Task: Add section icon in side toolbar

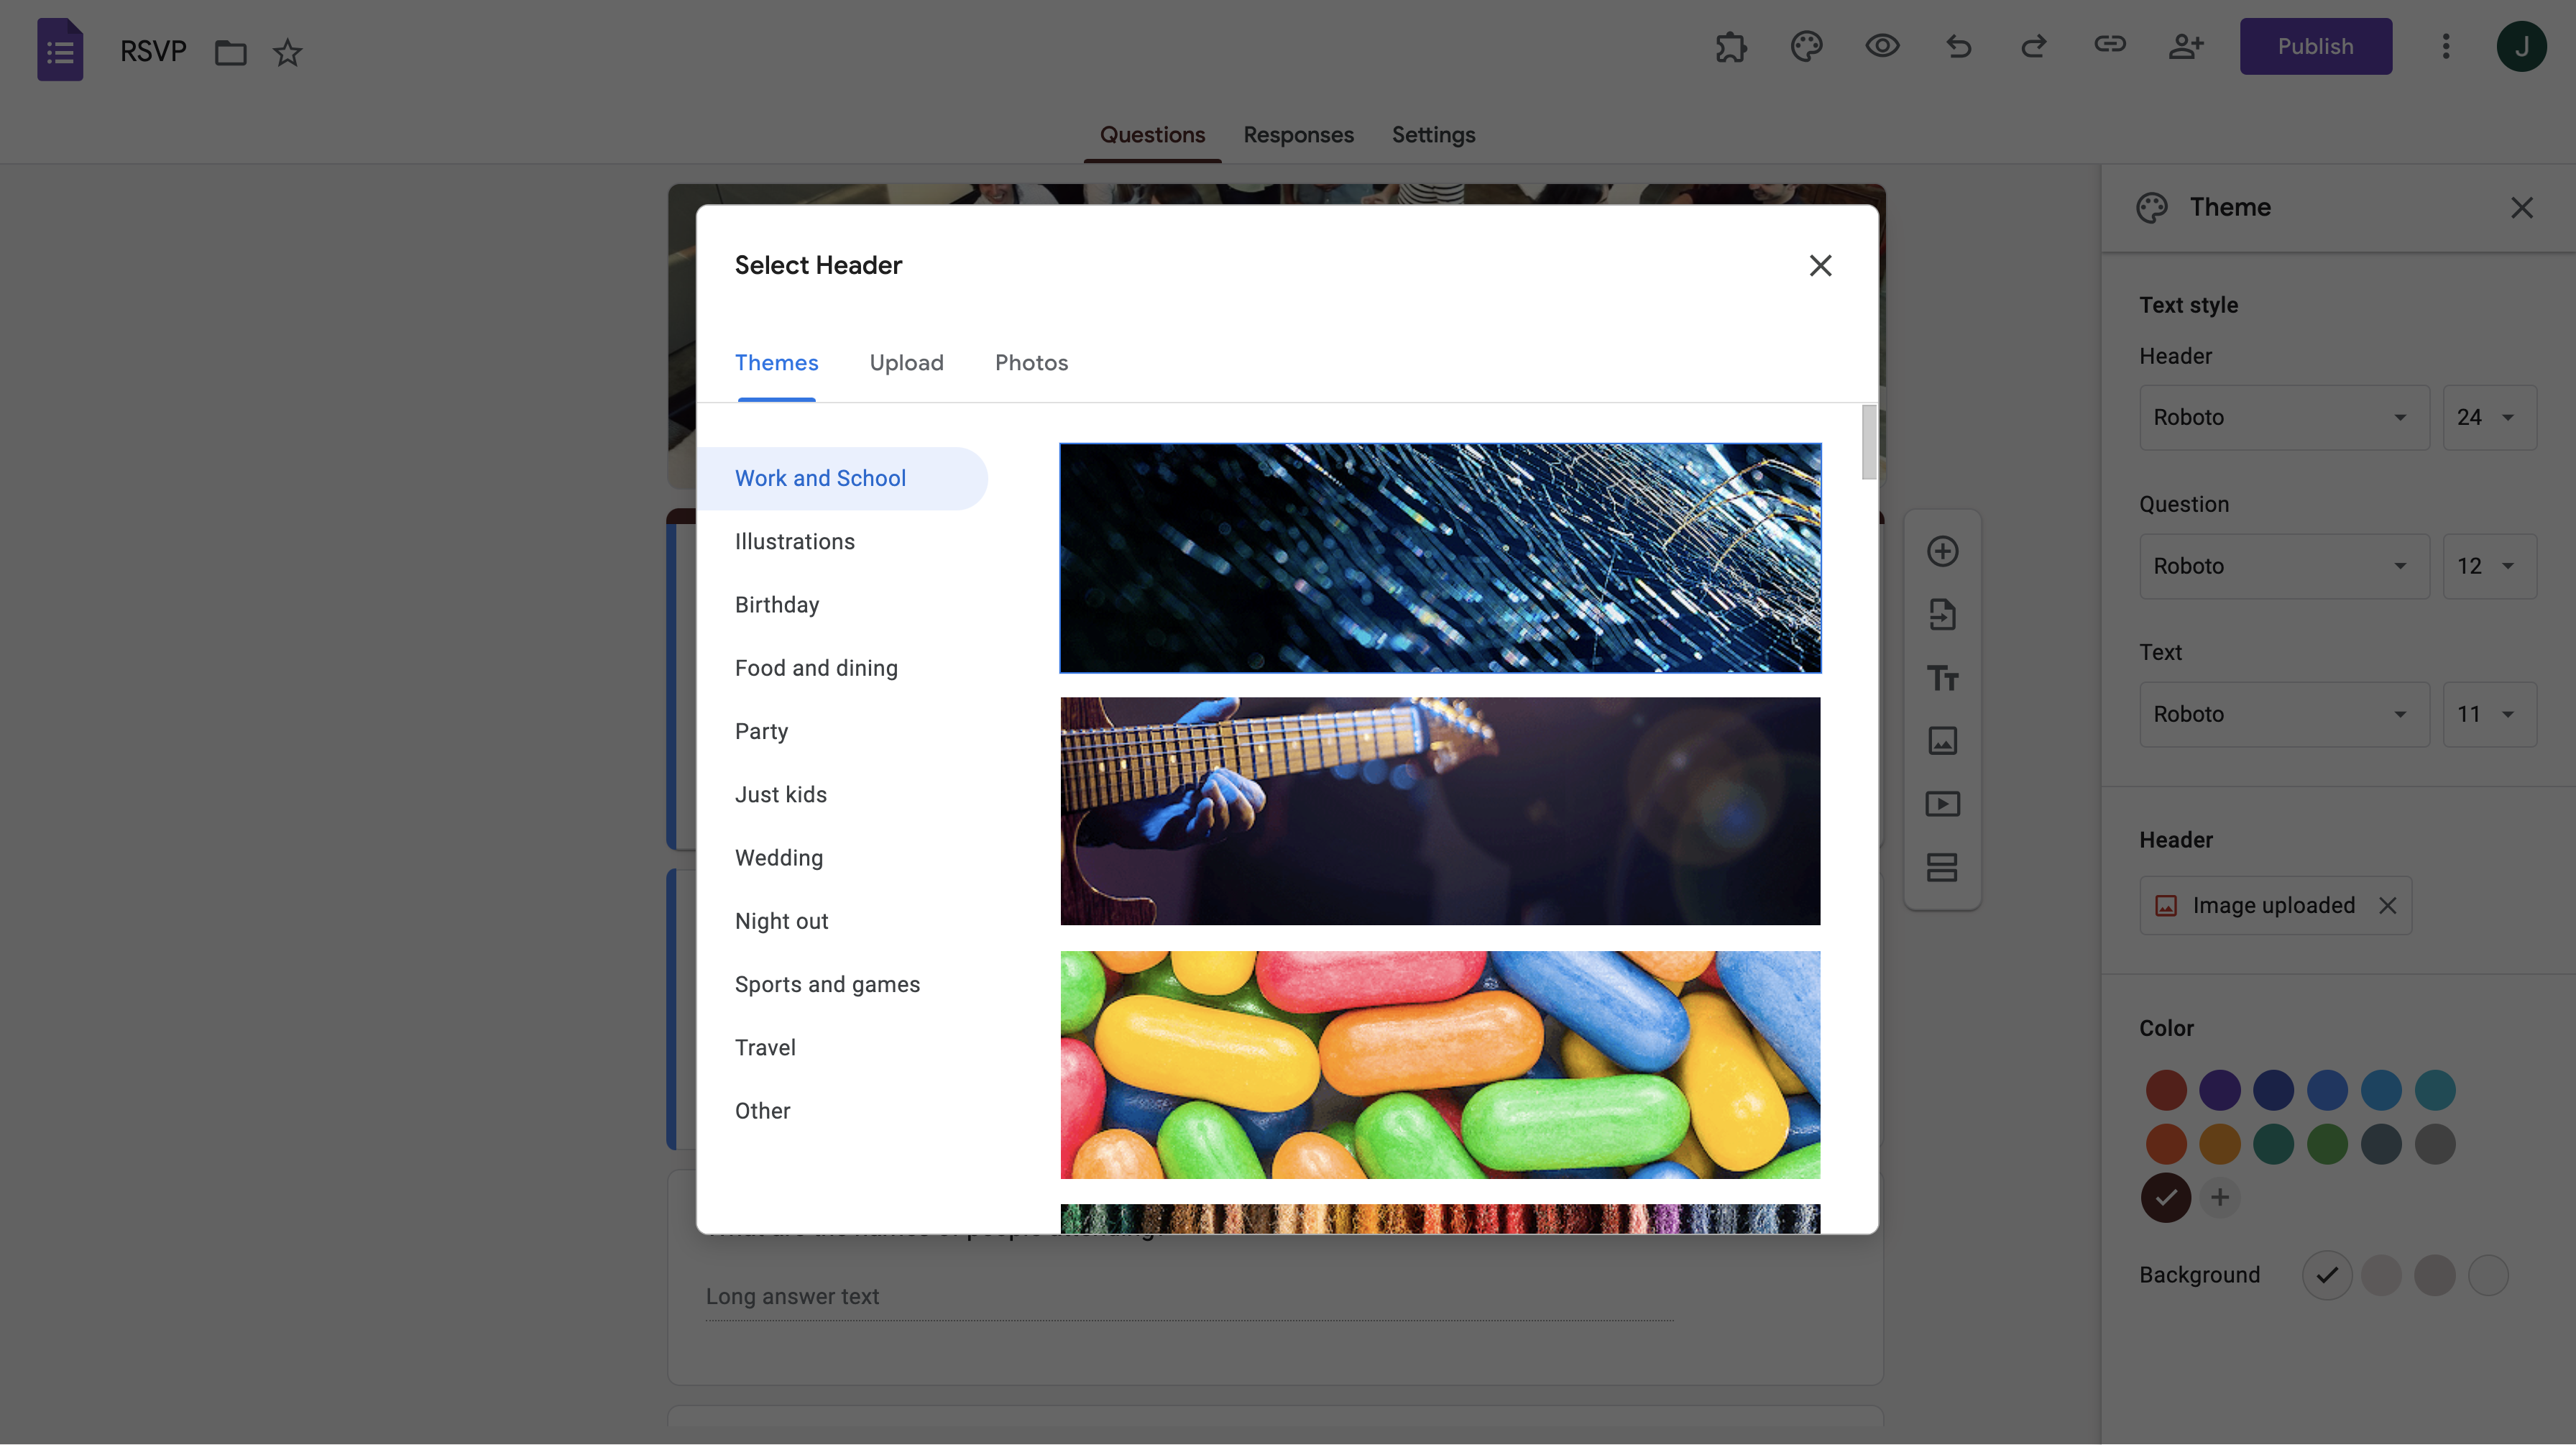Action: click(1942, 867)
